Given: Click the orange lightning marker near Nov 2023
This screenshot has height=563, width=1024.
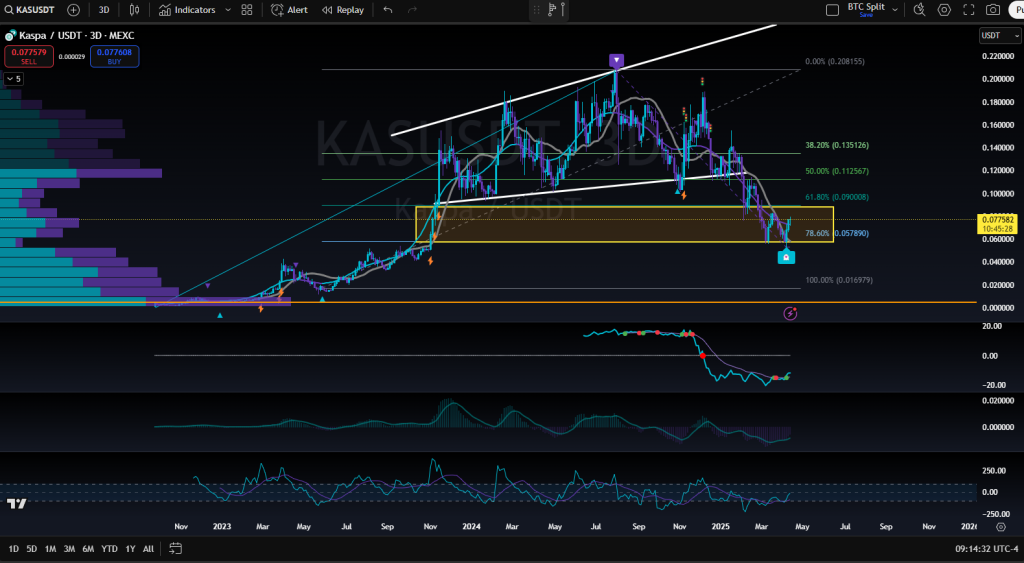Looking at the screenshot, I should 430,261.
